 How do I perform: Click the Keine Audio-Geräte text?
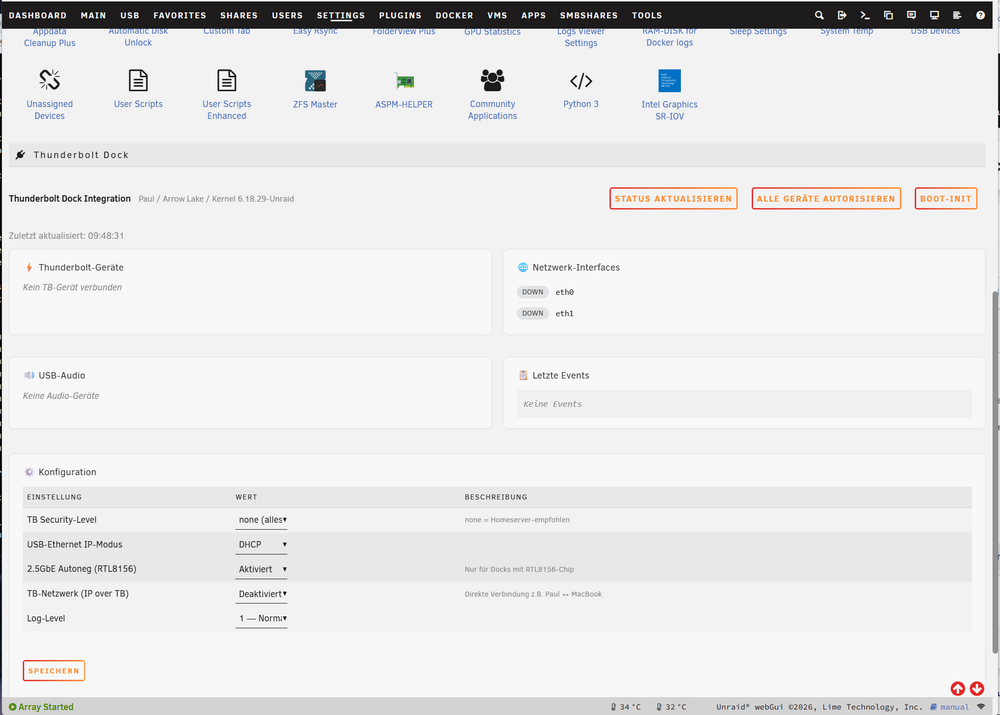(x=61, y=396)
